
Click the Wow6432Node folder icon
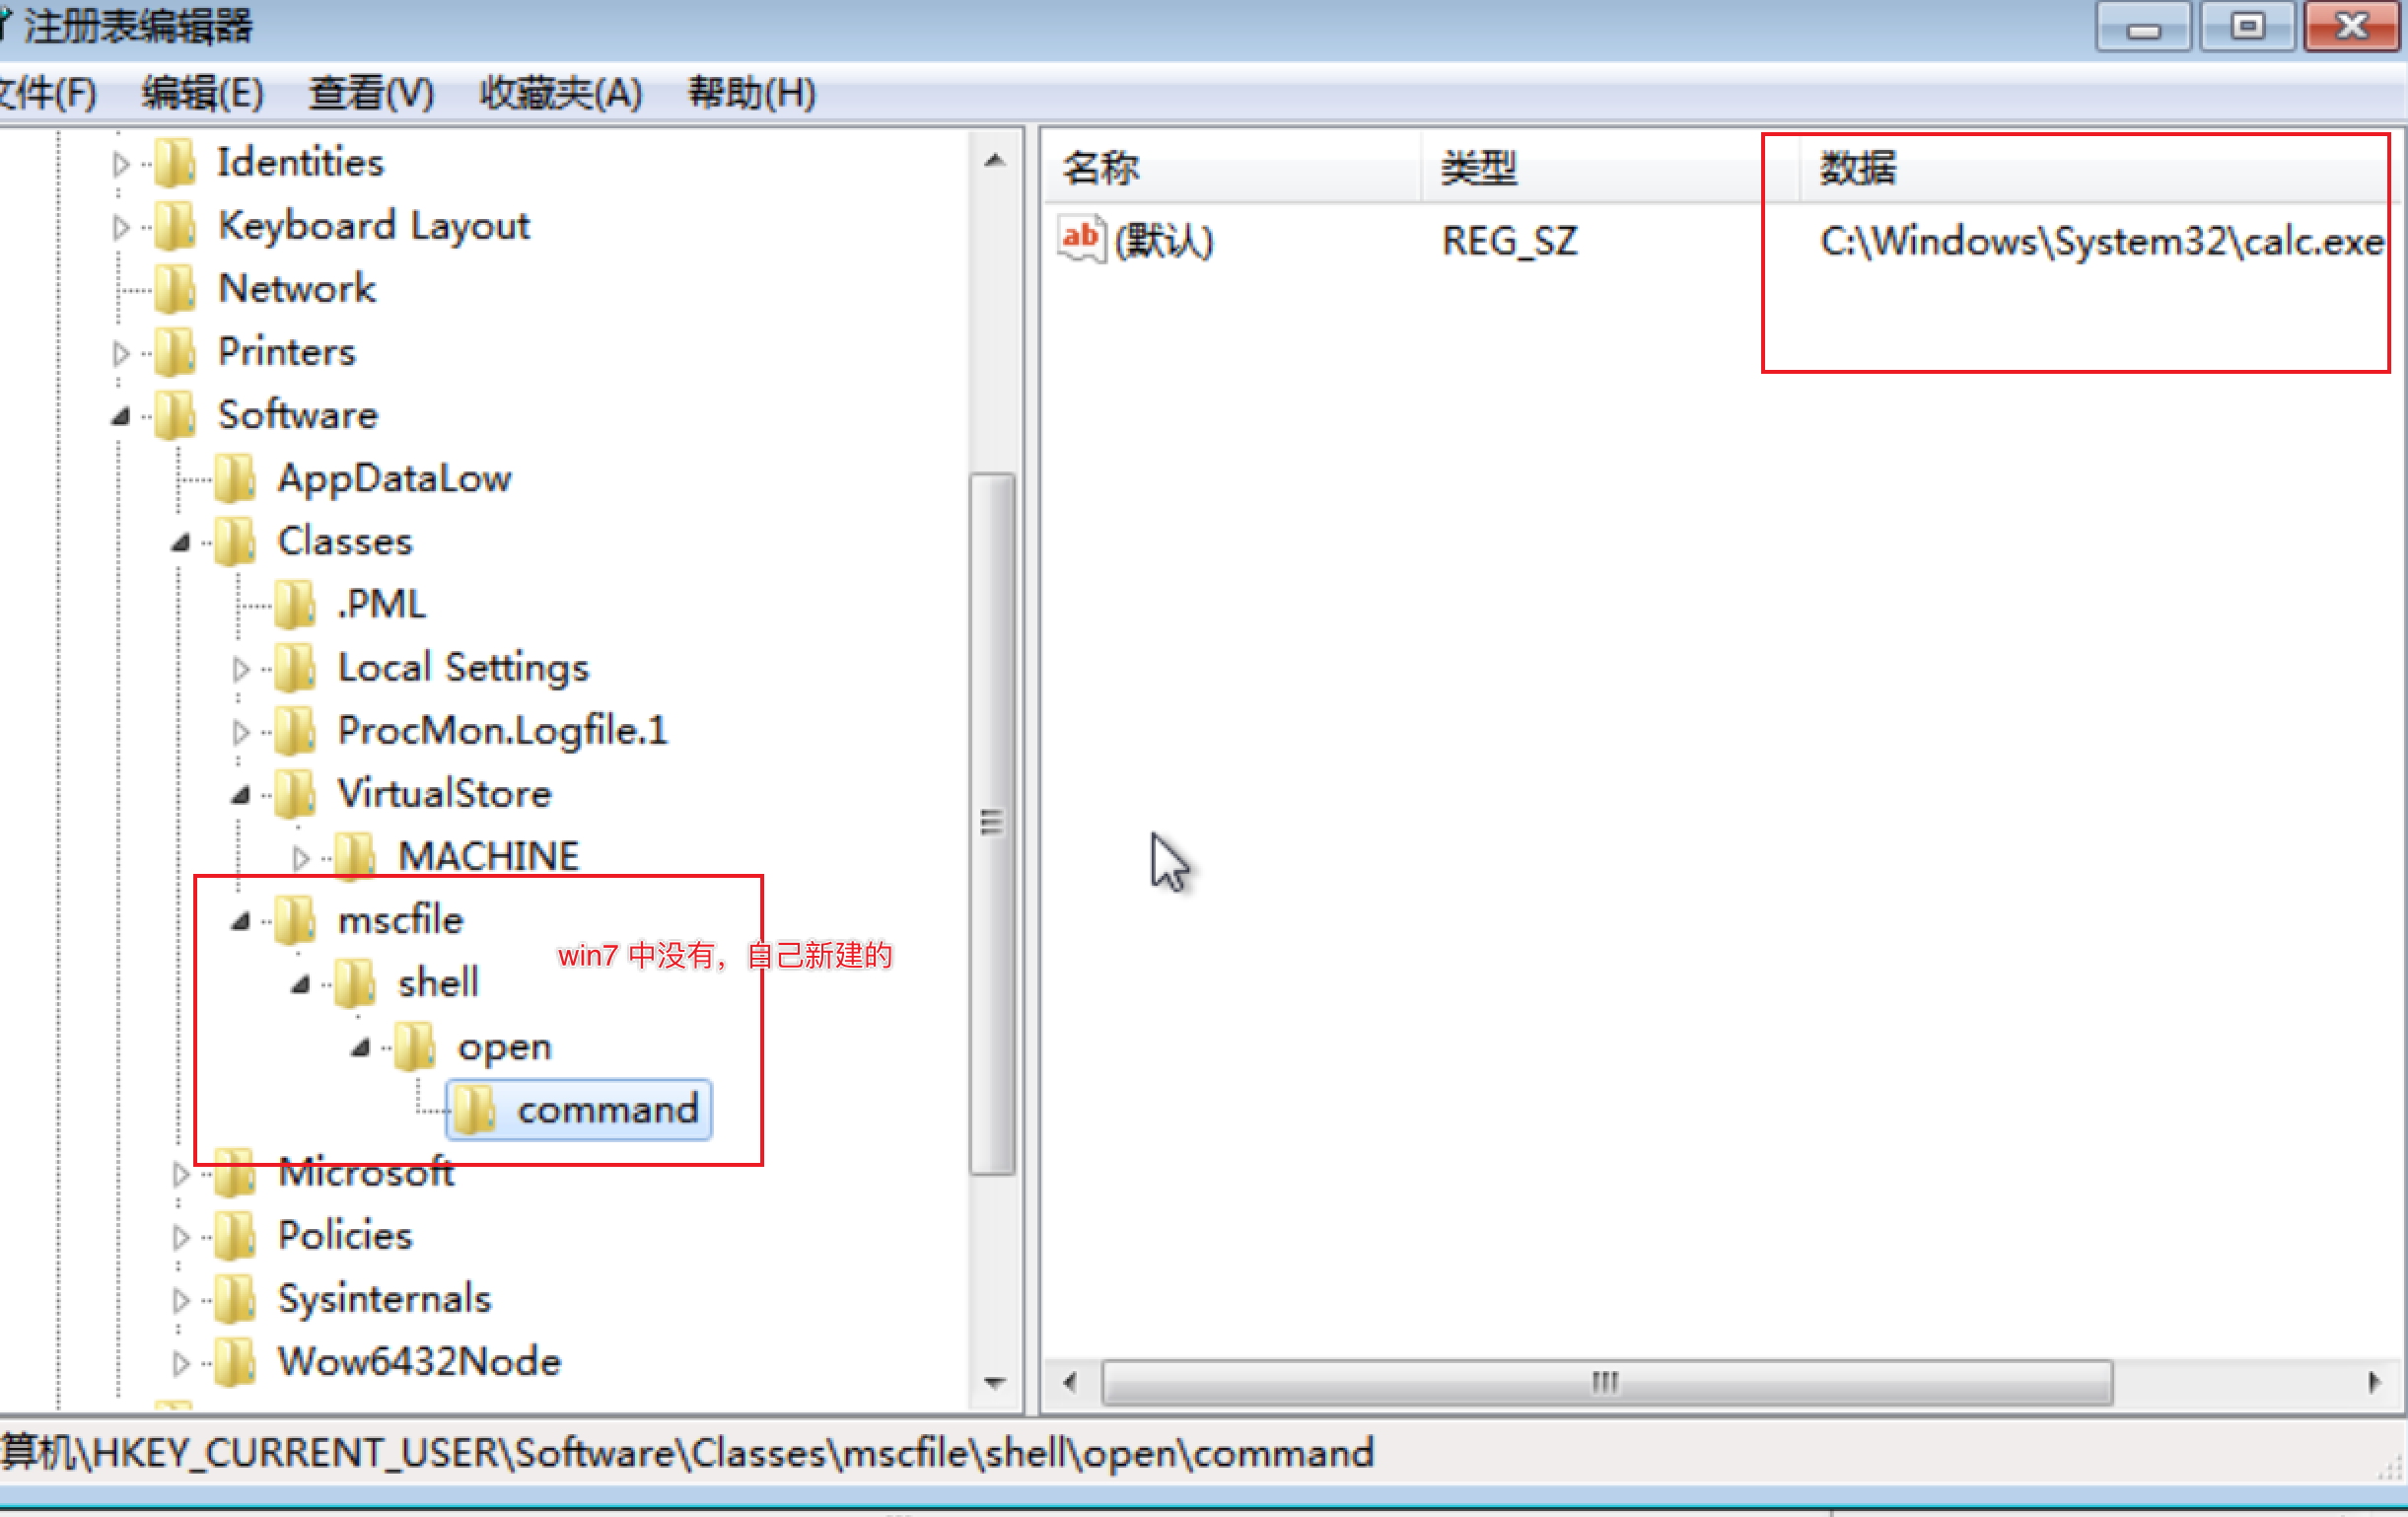(235, 1362)
